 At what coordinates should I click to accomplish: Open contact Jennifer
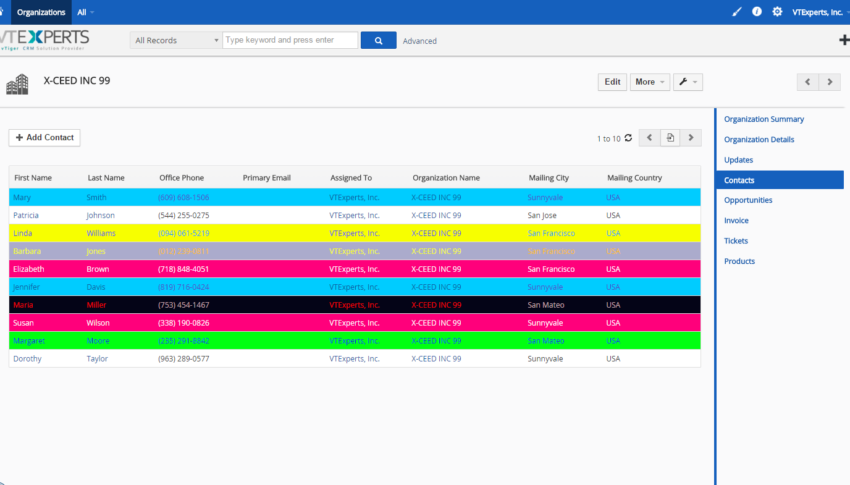[27, 287]
